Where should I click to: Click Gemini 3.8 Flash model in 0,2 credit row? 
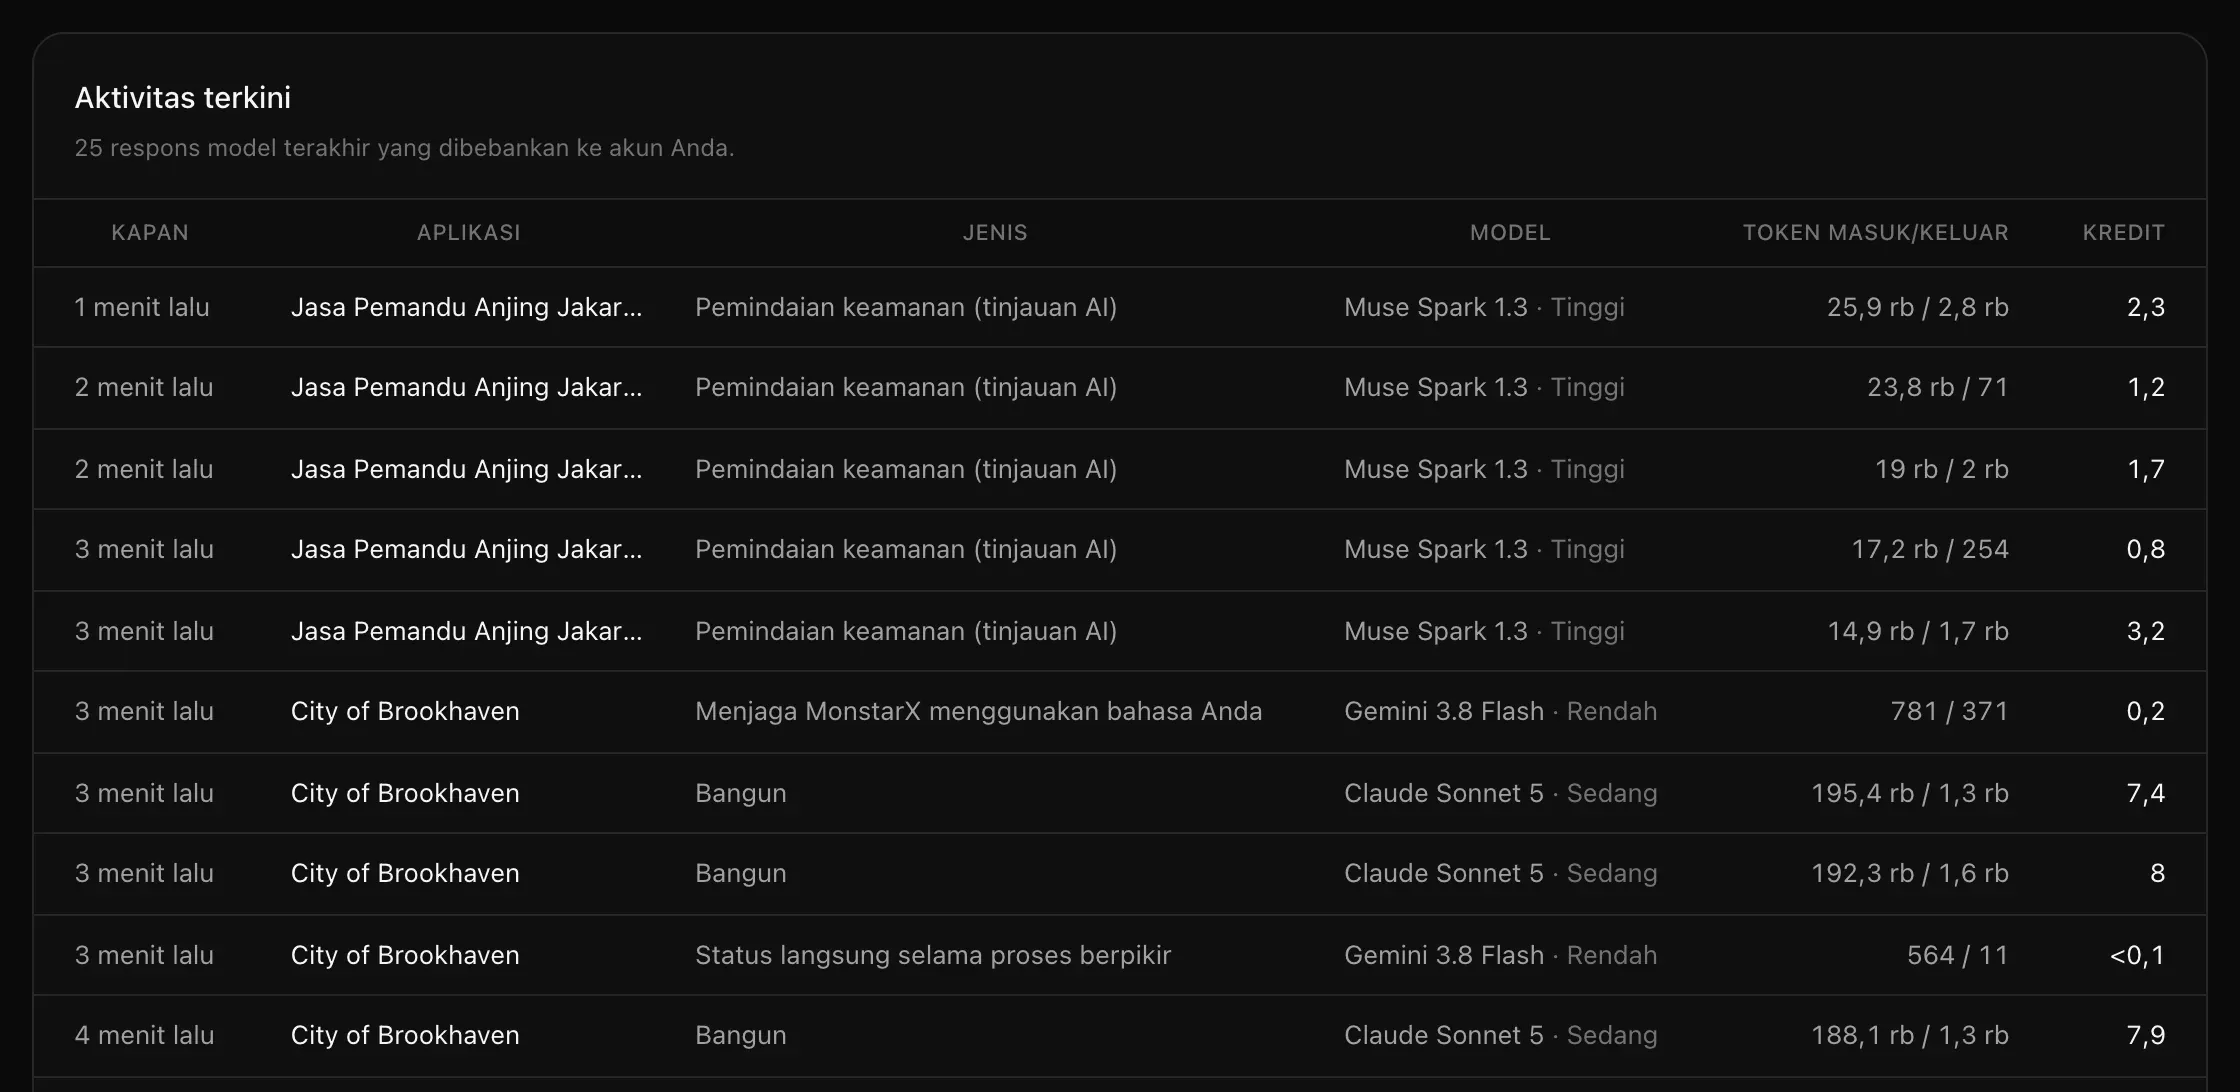pos(1501,711)
